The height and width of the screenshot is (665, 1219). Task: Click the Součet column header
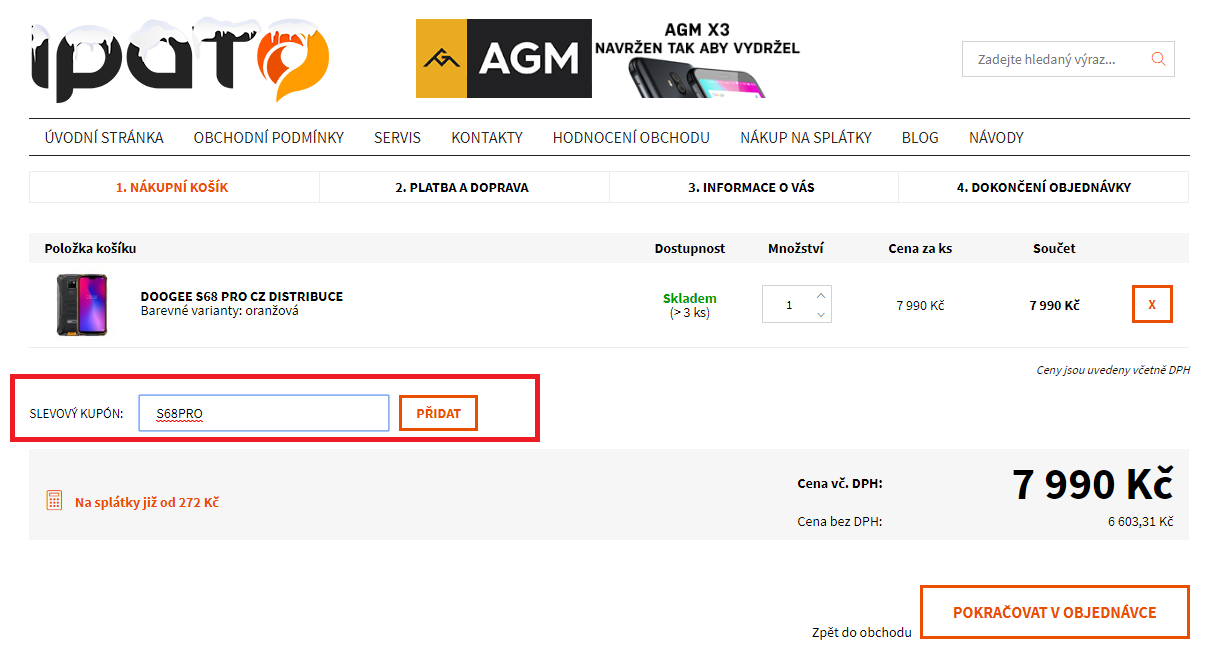coord(1054,248)
